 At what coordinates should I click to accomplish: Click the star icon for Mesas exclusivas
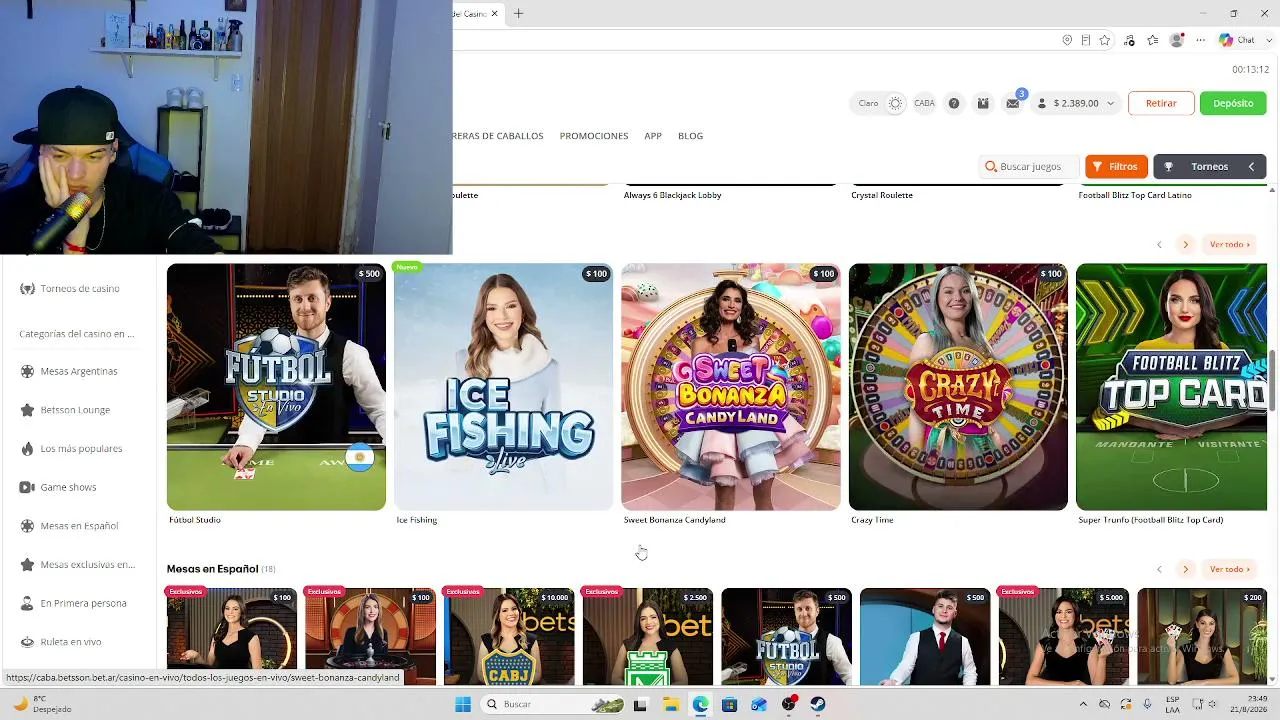(x=27, y=565)
